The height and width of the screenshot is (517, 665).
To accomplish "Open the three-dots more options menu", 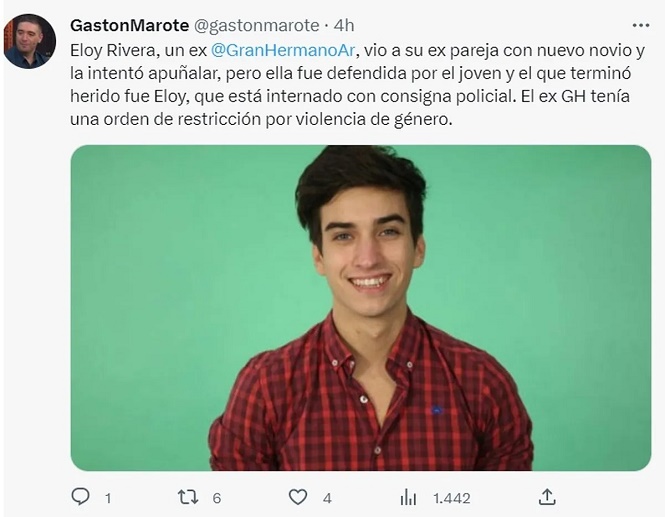I will click(640, 25).
